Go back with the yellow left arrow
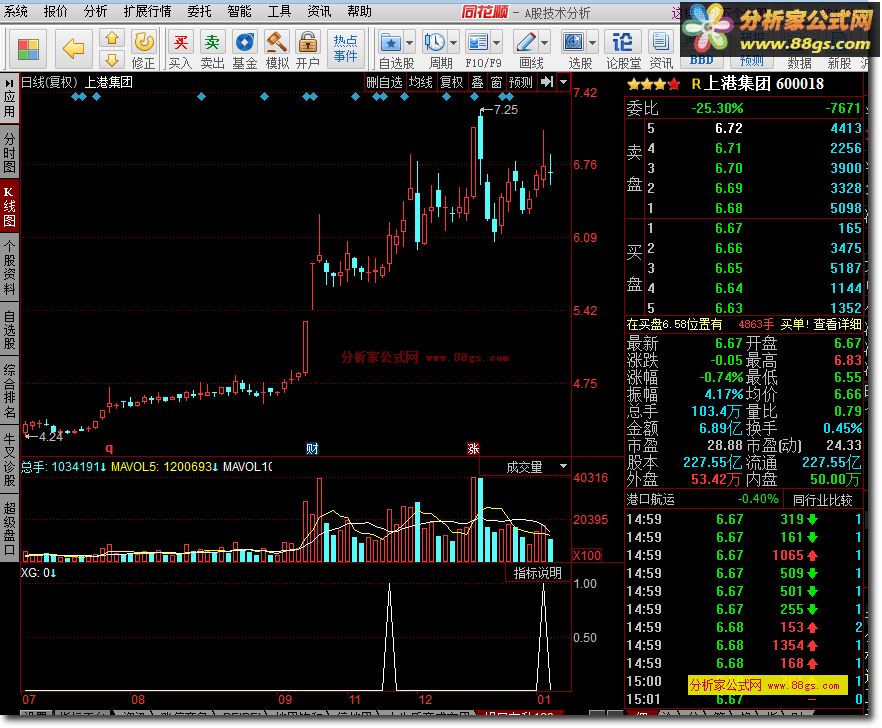 coord(73,49)
